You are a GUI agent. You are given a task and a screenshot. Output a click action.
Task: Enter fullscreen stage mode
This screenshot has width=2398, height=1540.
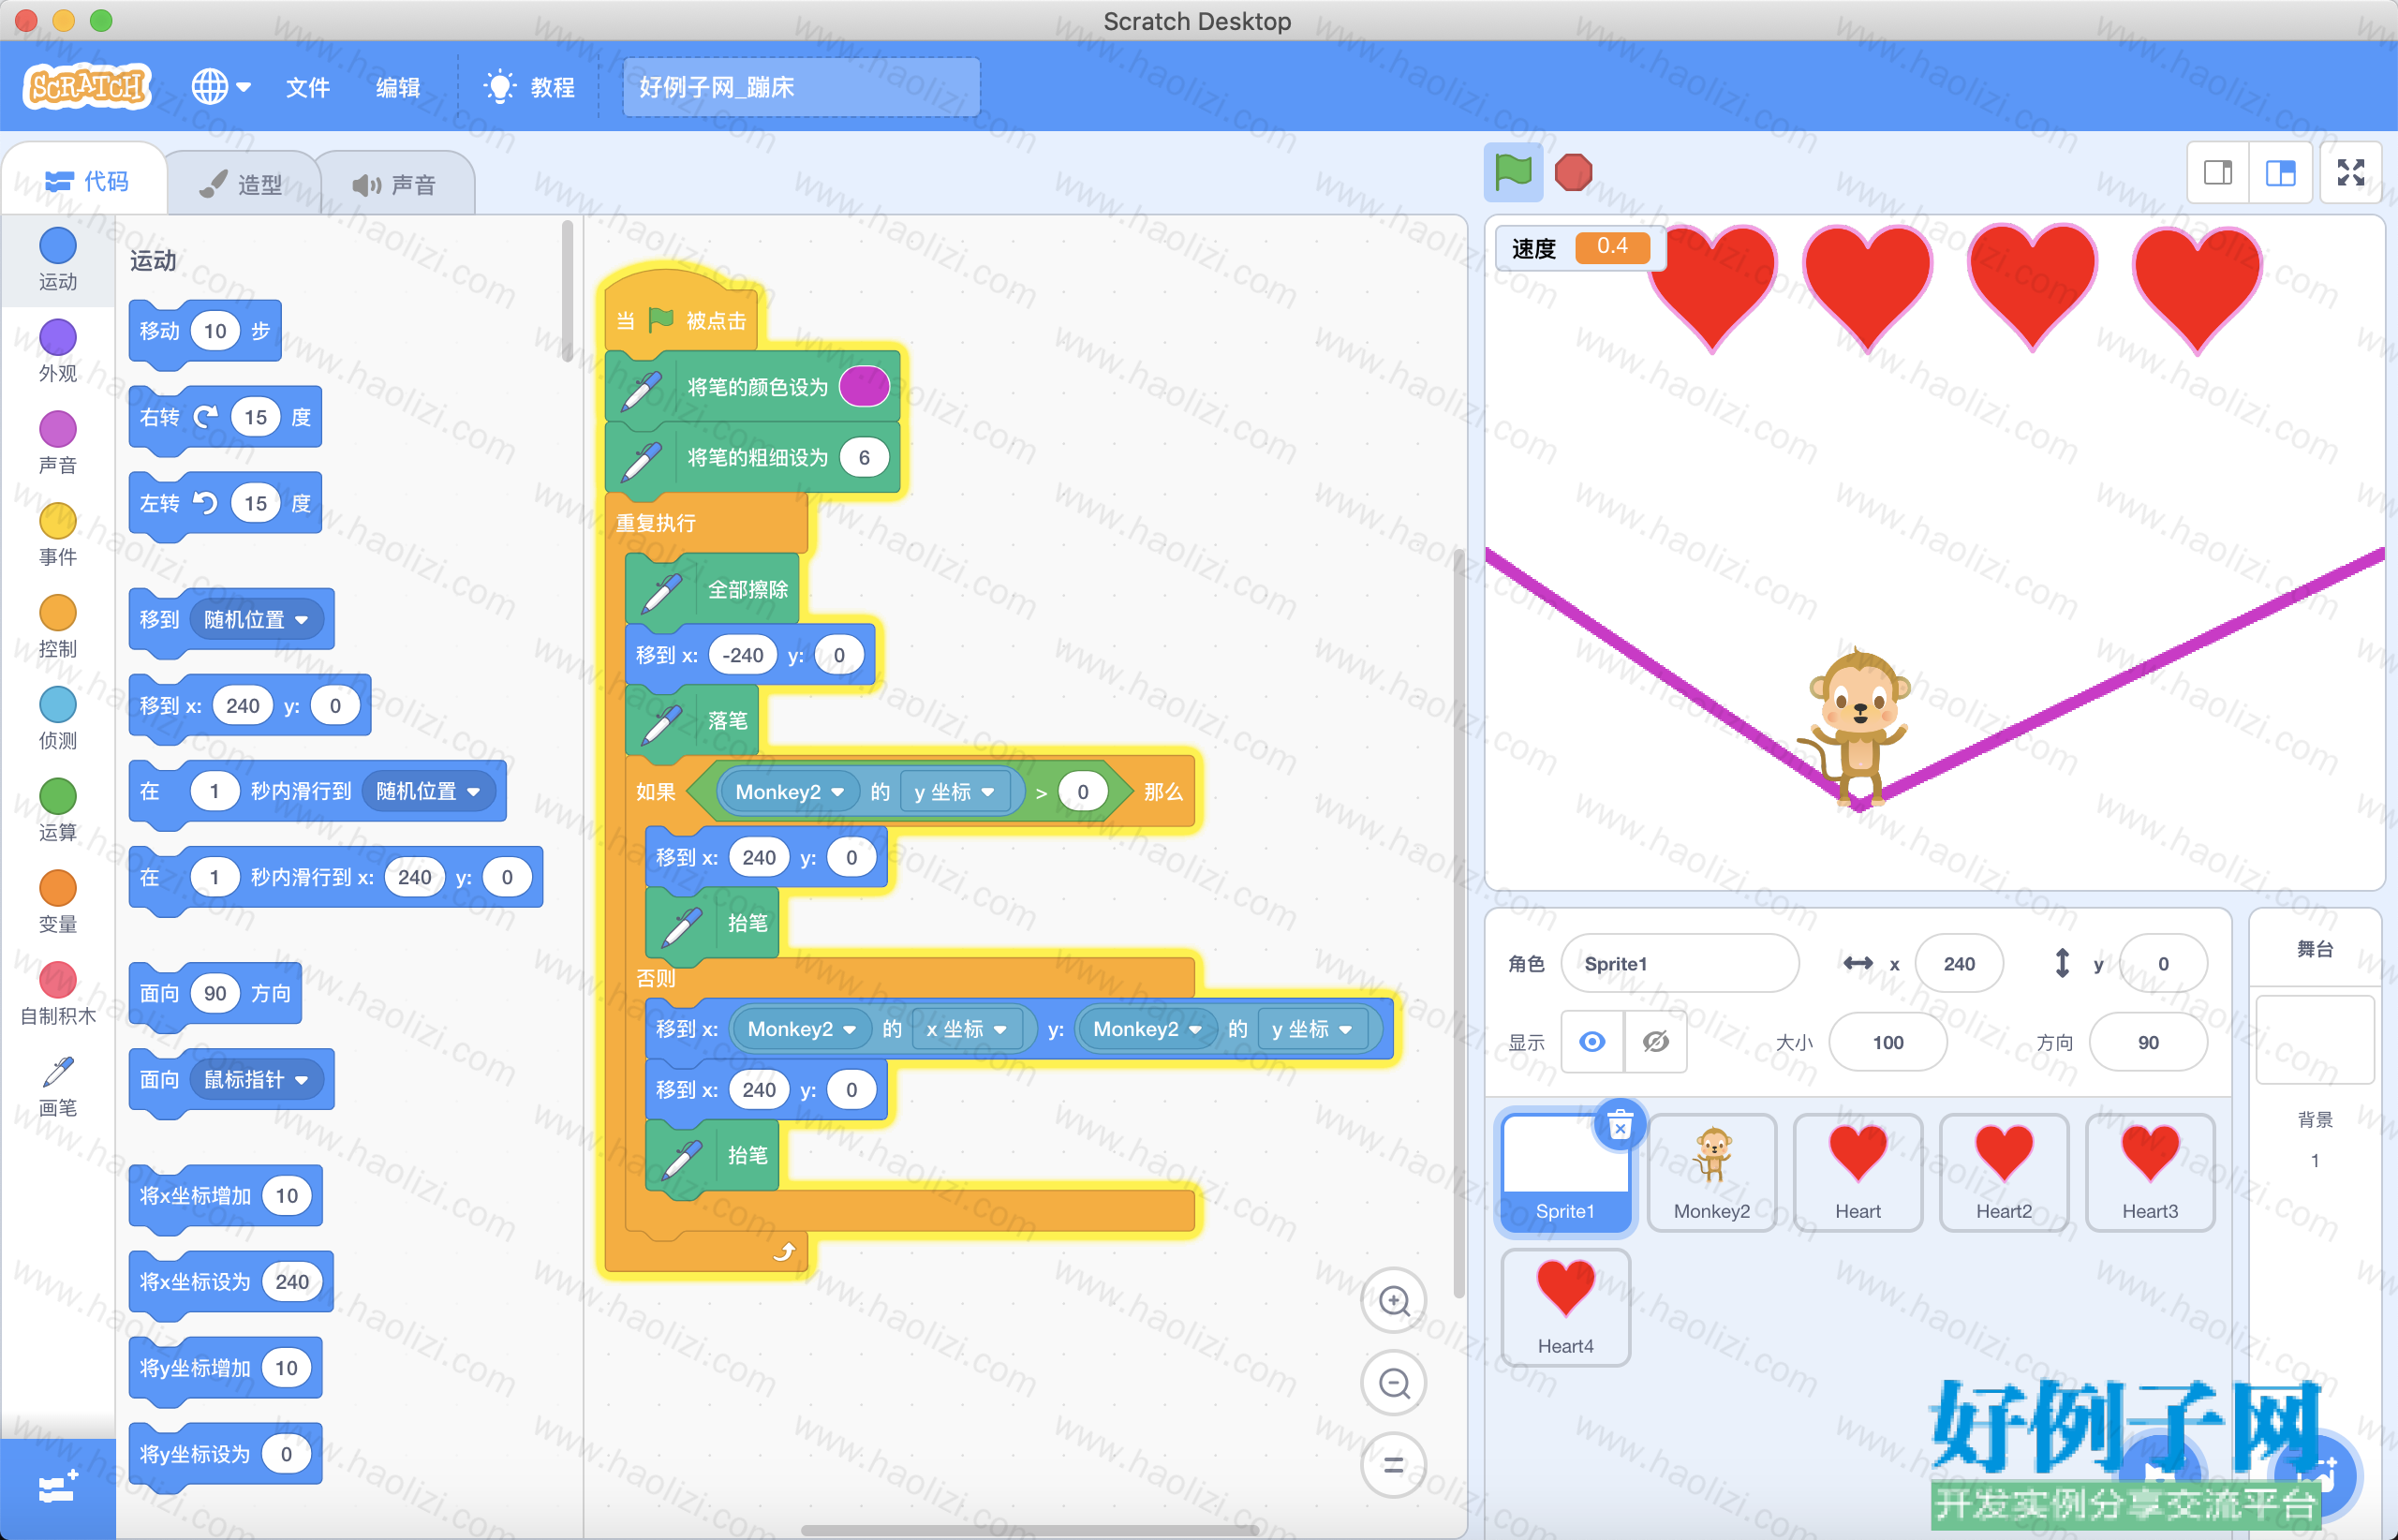pos(2351,173)
